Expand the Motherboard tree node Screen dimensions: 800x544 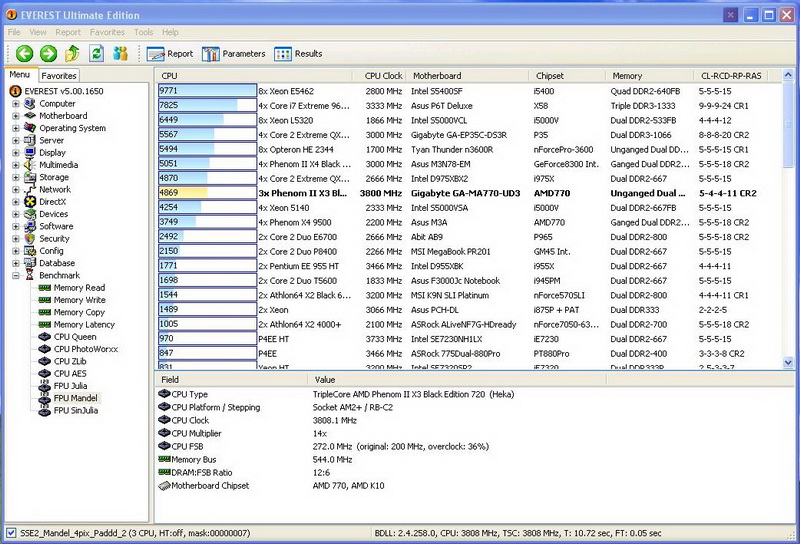tap(16, 116)
